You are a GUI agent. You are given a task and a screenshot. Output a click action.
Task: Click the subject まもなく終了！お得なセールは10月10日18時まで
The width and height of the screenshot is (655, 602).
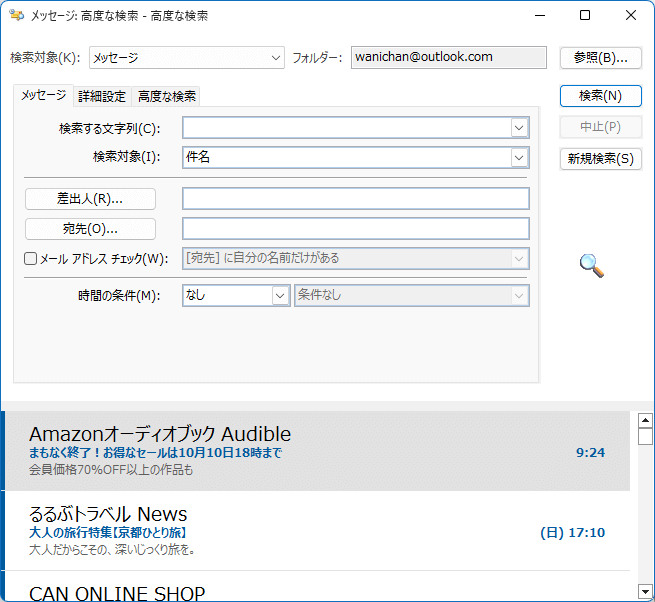click(x=155, y=453)
